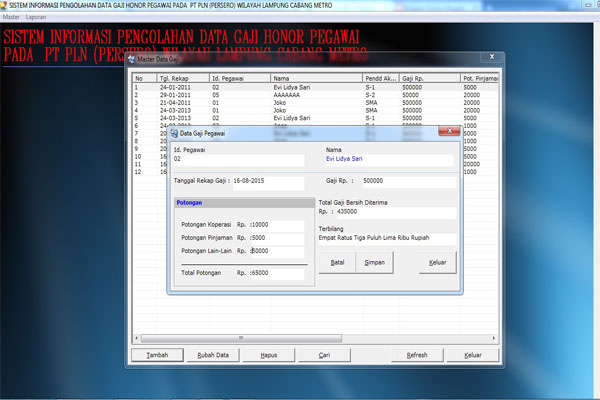Click the Simpan button
600x400 pixels.
pos(375,263)
